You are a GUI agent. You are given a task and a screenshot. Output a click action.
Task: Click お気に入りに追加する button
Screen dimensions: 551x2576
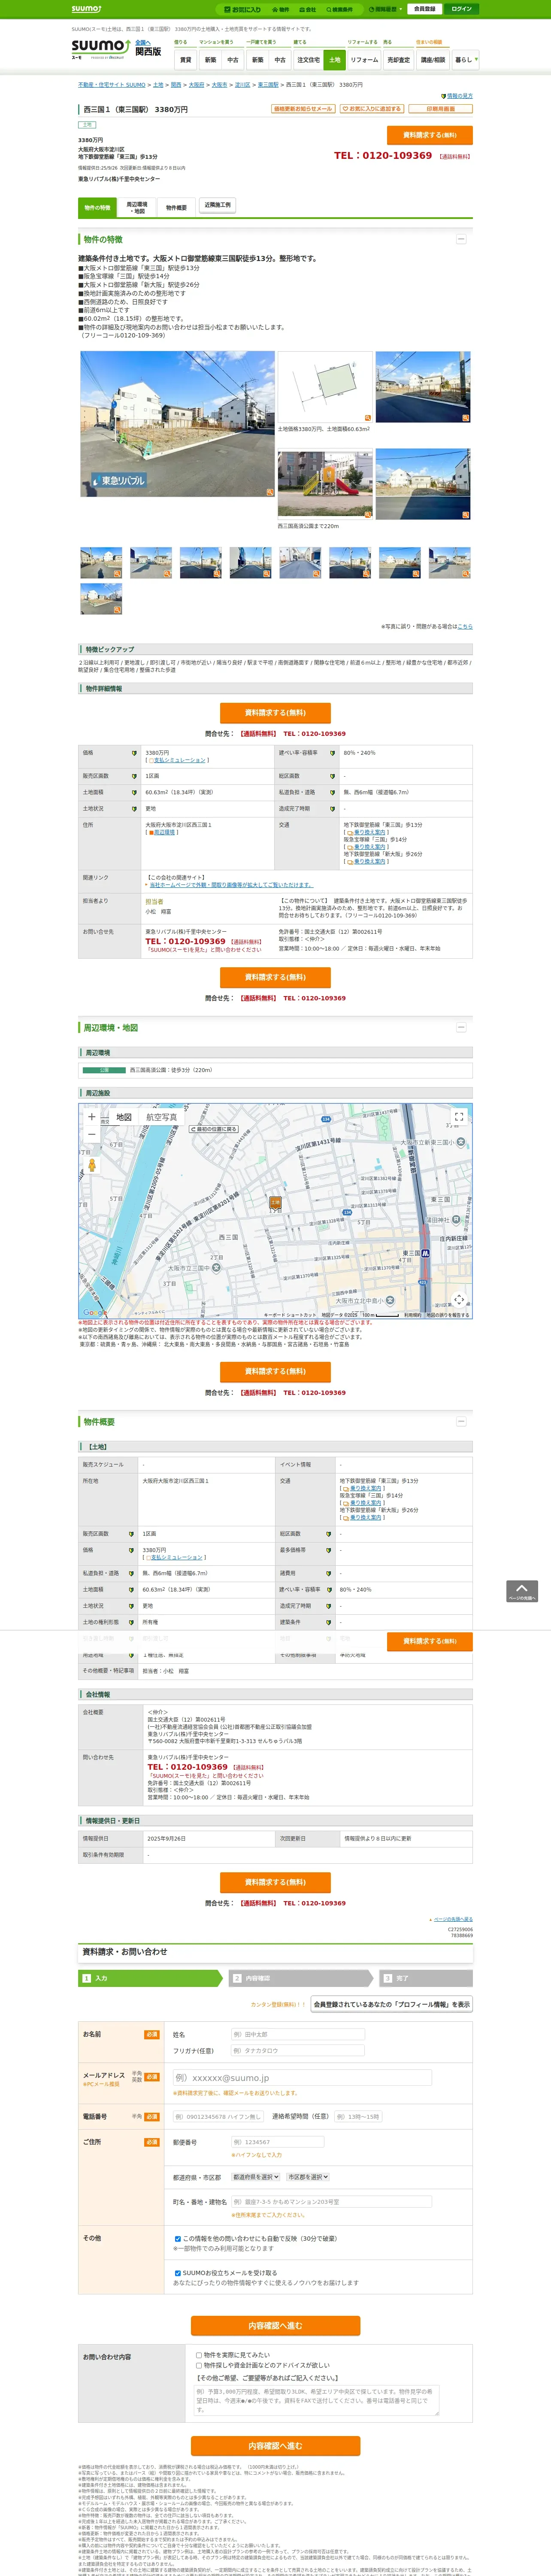click(x=372, y=108)
